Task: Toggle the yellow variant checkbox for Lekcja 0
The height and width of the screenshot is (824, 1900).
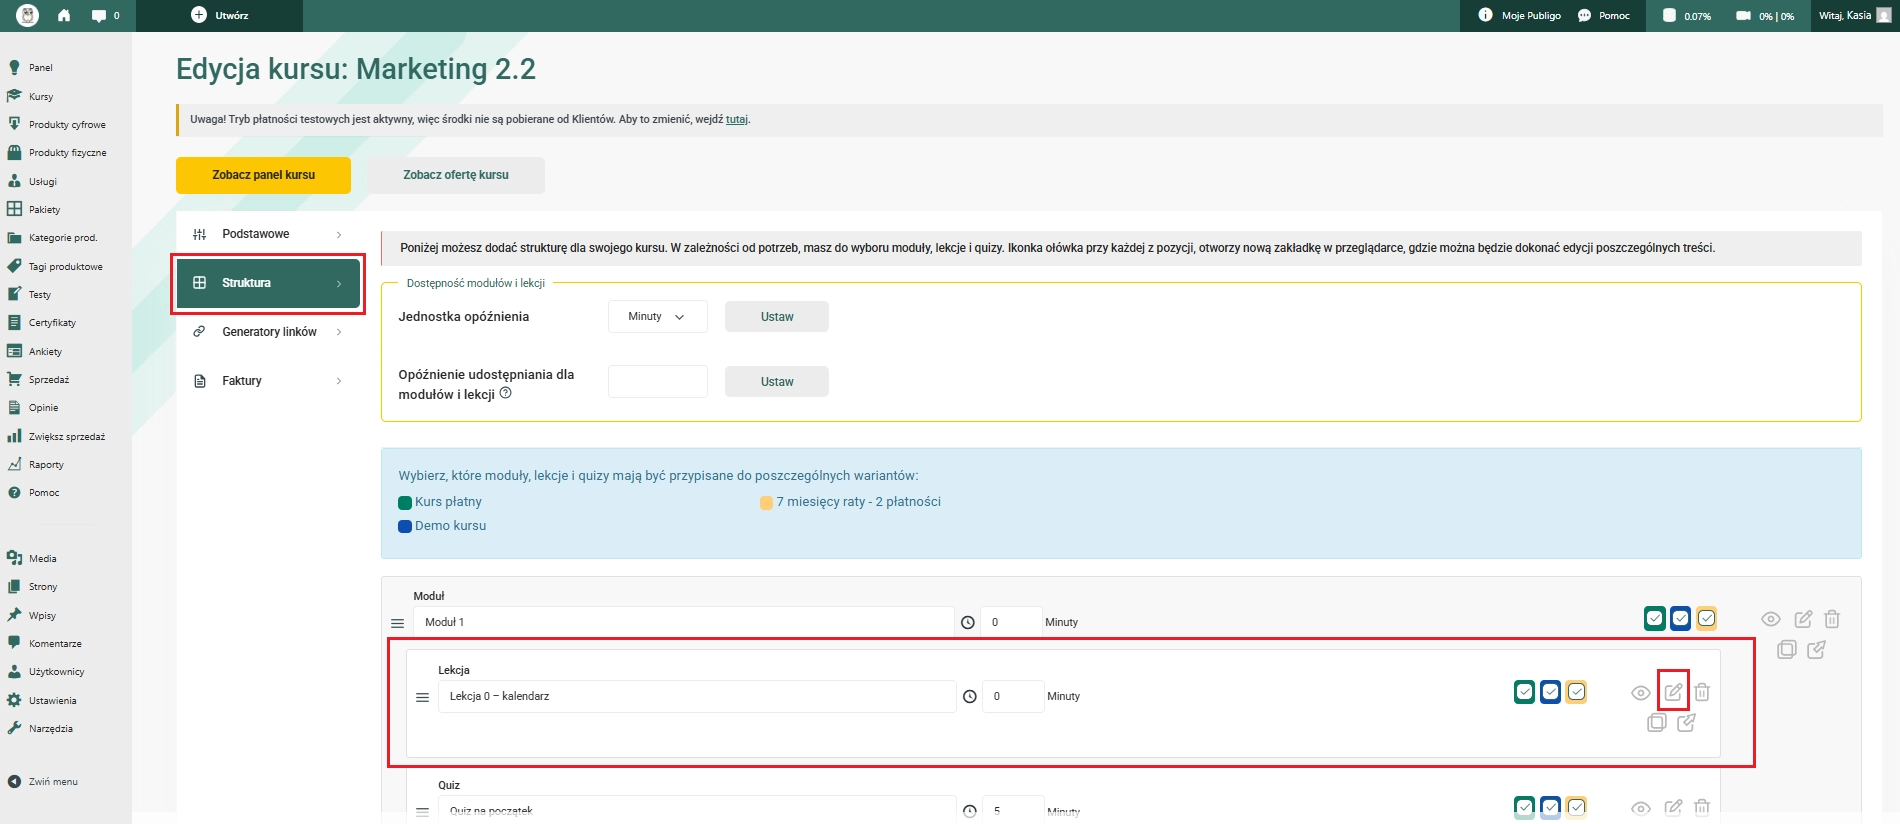Action: coord(1576,692)
